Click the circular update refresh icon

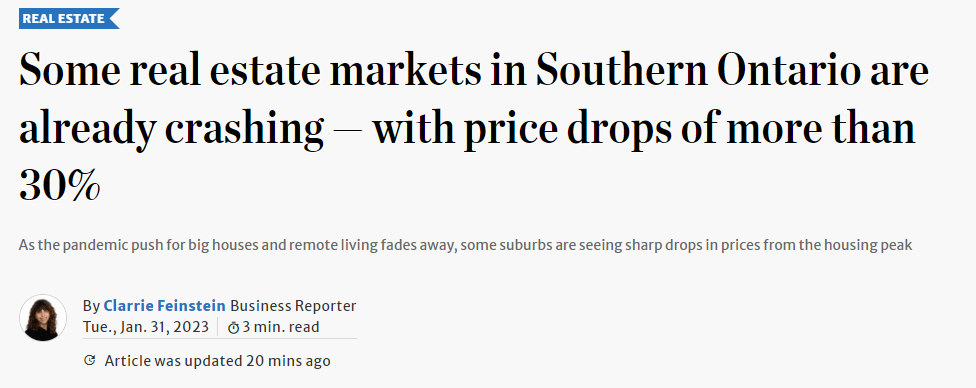pyautogui.click(x=90, y=360)
